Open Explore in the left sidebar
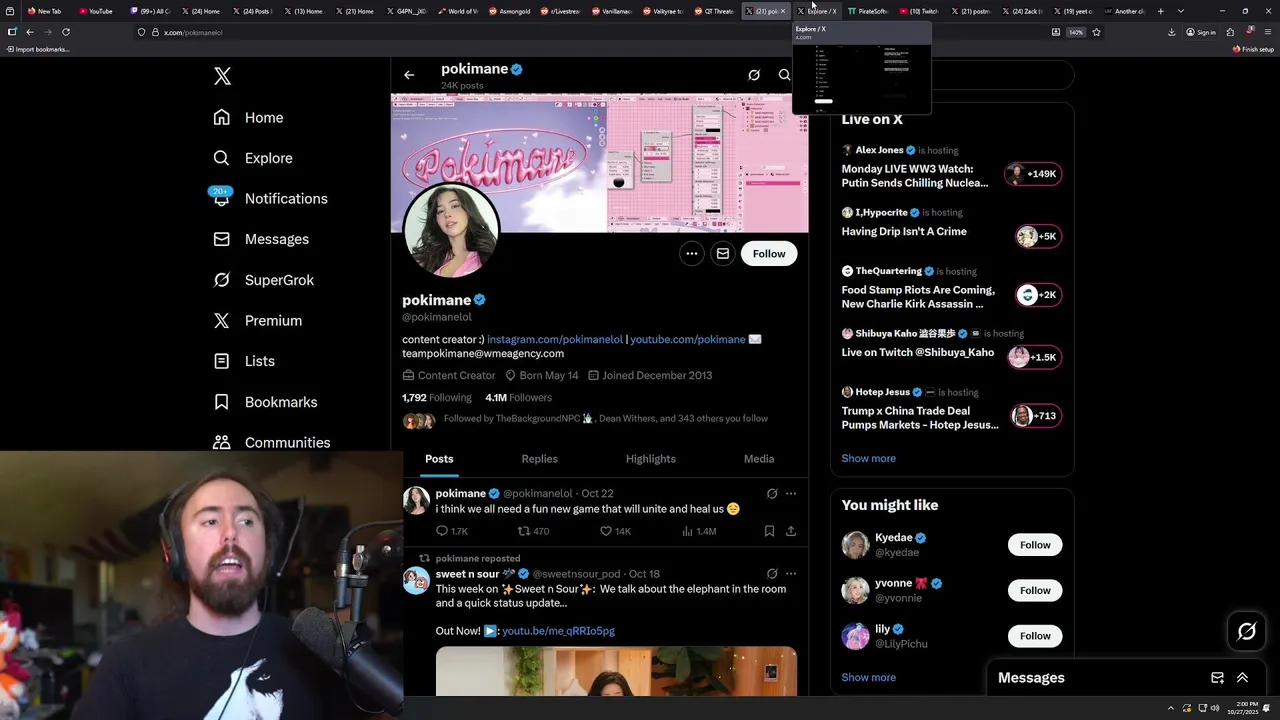 (253, 158)
